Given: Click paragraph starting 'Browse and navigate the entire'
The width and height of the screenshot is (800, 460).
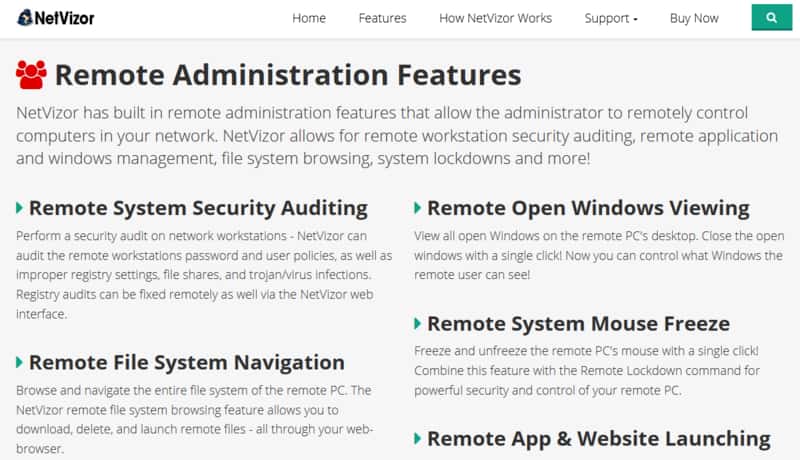Looking at the screenshot, I should (x=194, y=420).
